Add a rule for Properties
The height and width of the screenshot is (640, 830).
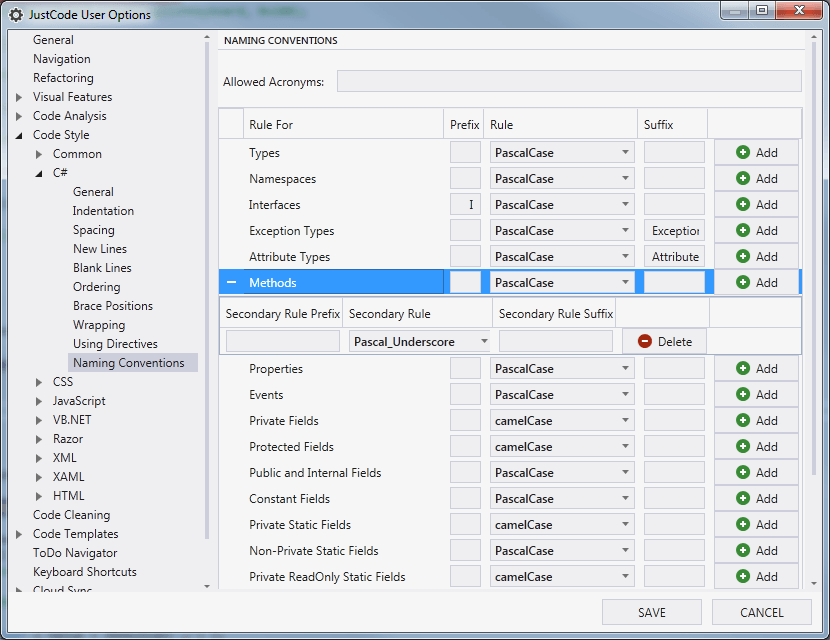coord(756,368)
